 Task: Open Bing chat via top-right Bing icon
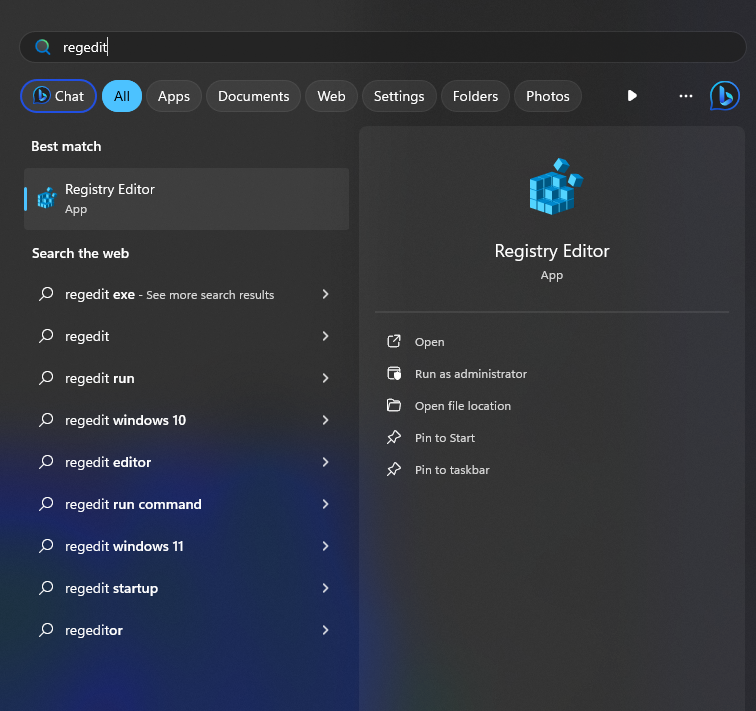[724, 95]
